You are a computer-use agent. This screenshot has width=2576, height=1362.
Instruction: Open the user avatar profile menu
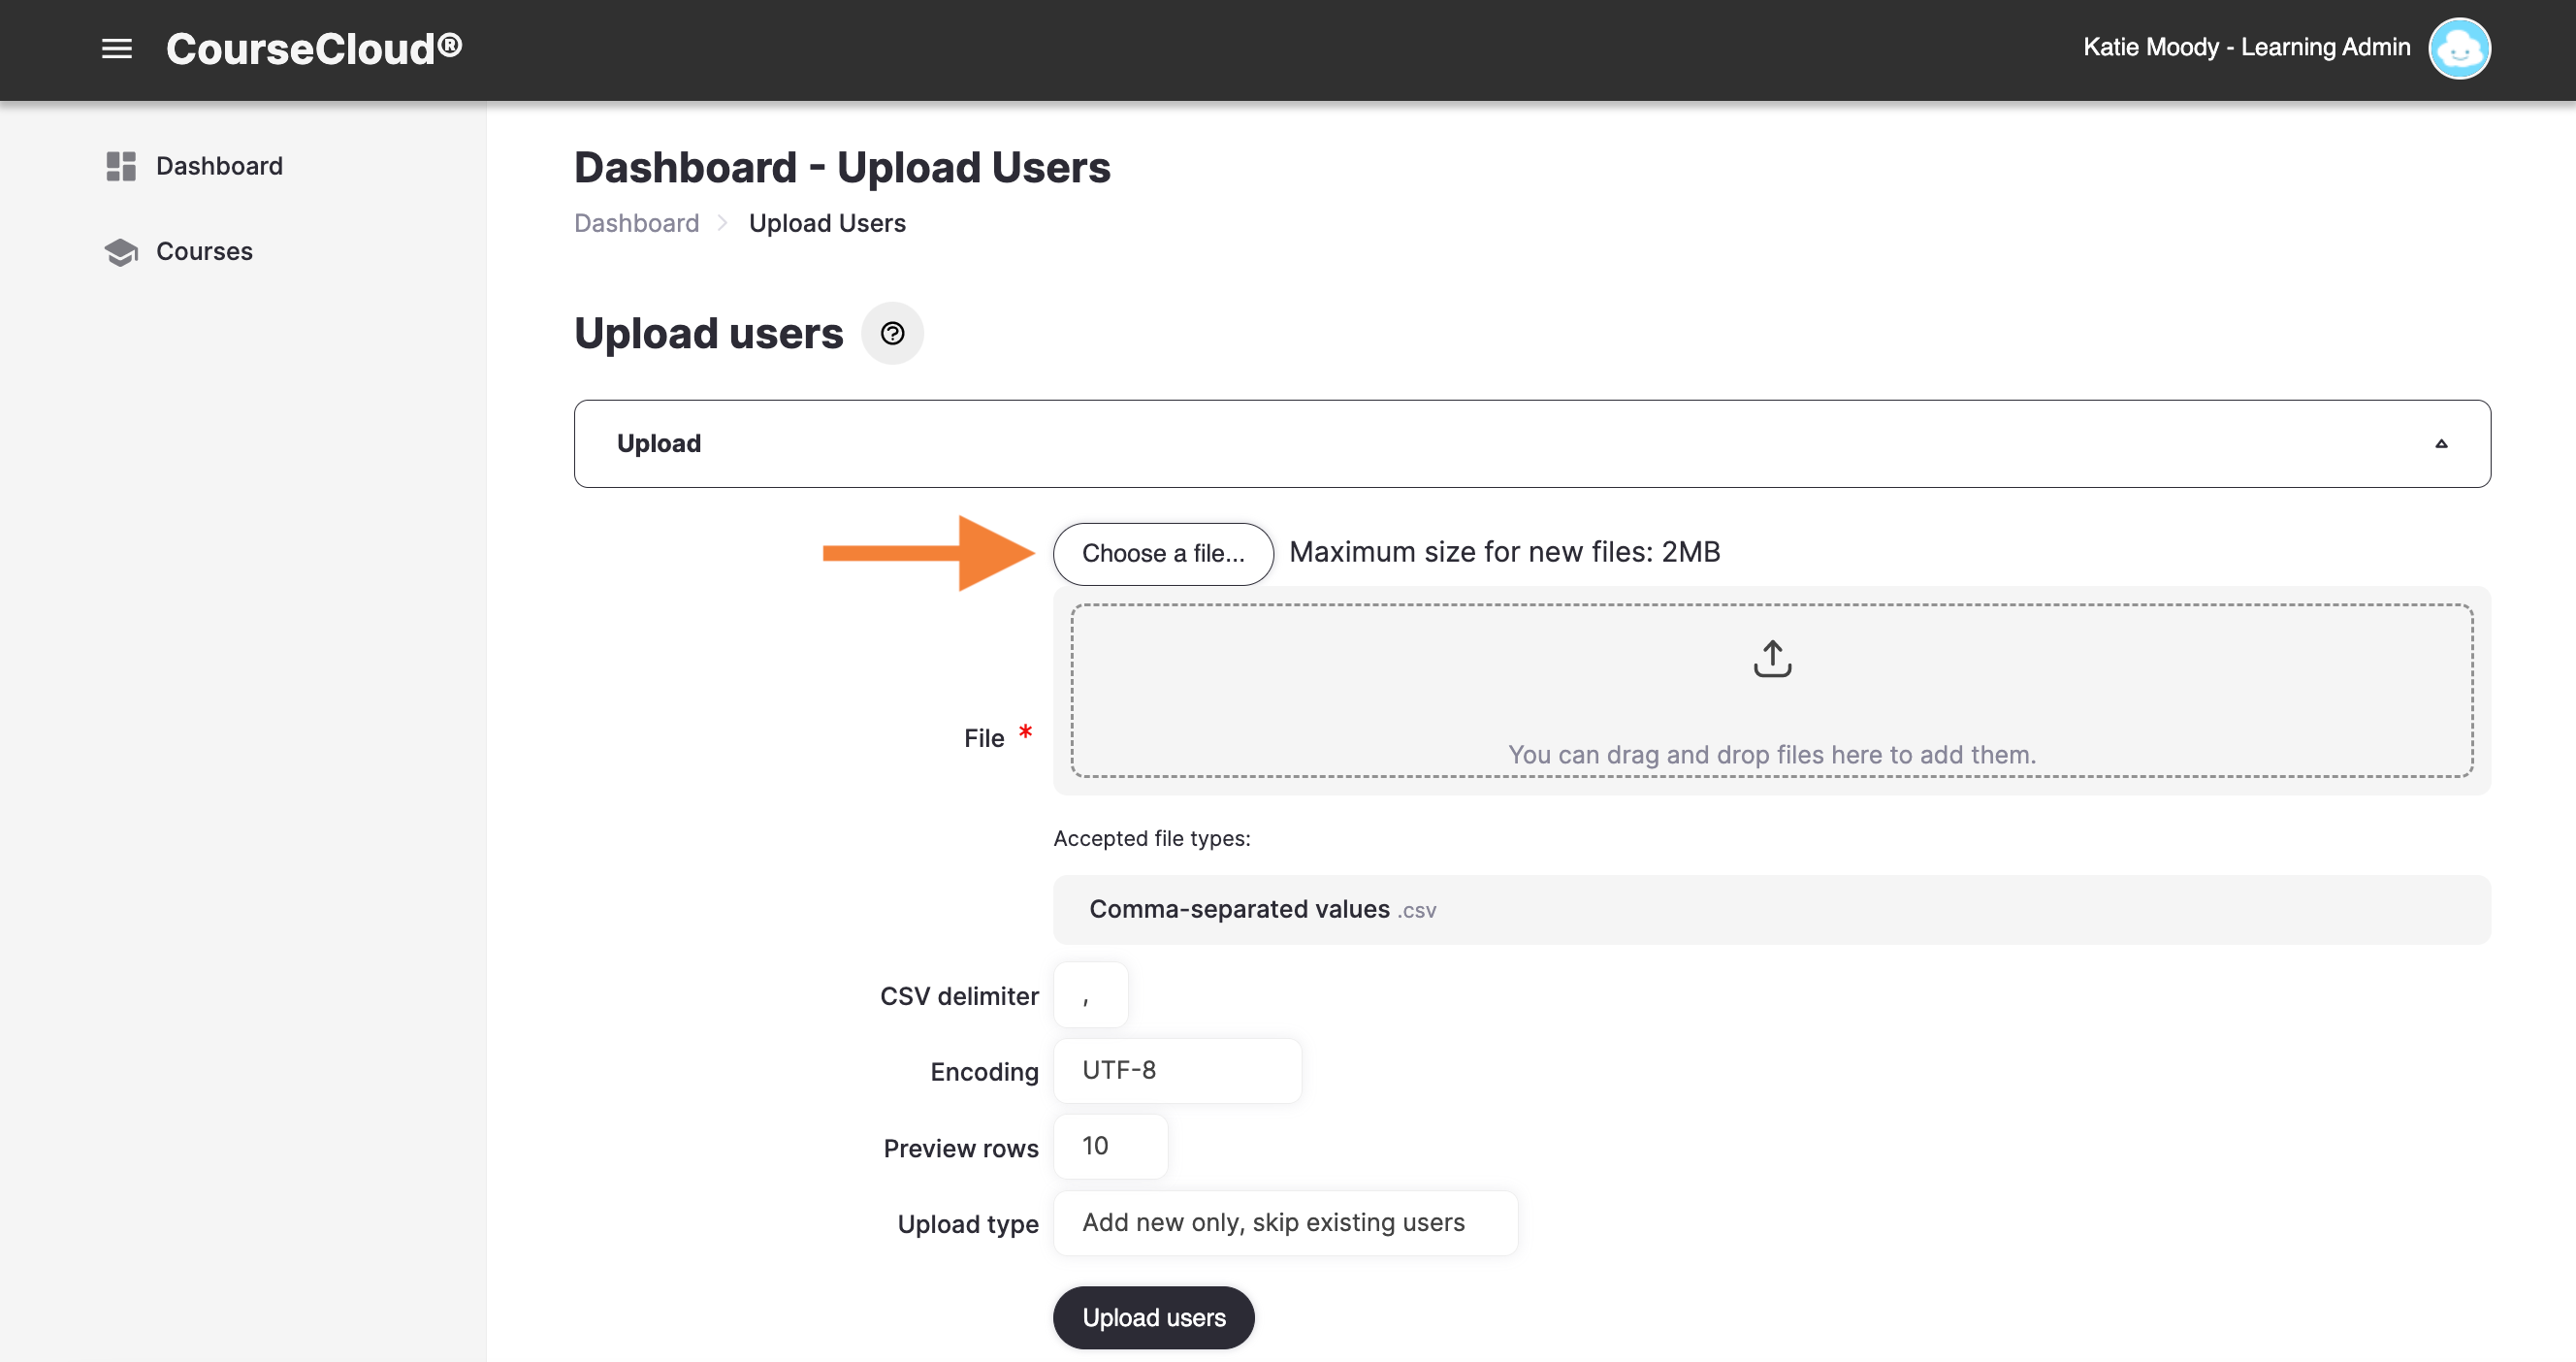coord(2459,48)
